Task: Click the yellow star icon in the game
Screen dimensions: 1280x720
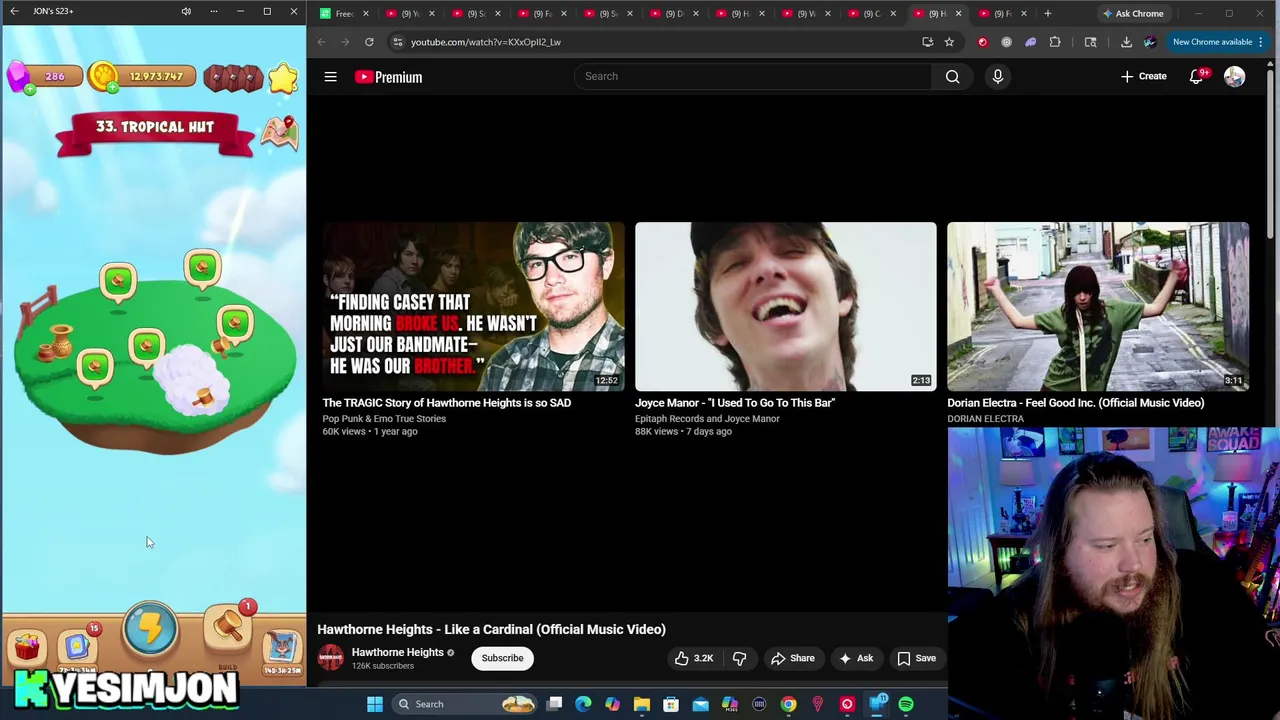Action: tap(283, 78)
